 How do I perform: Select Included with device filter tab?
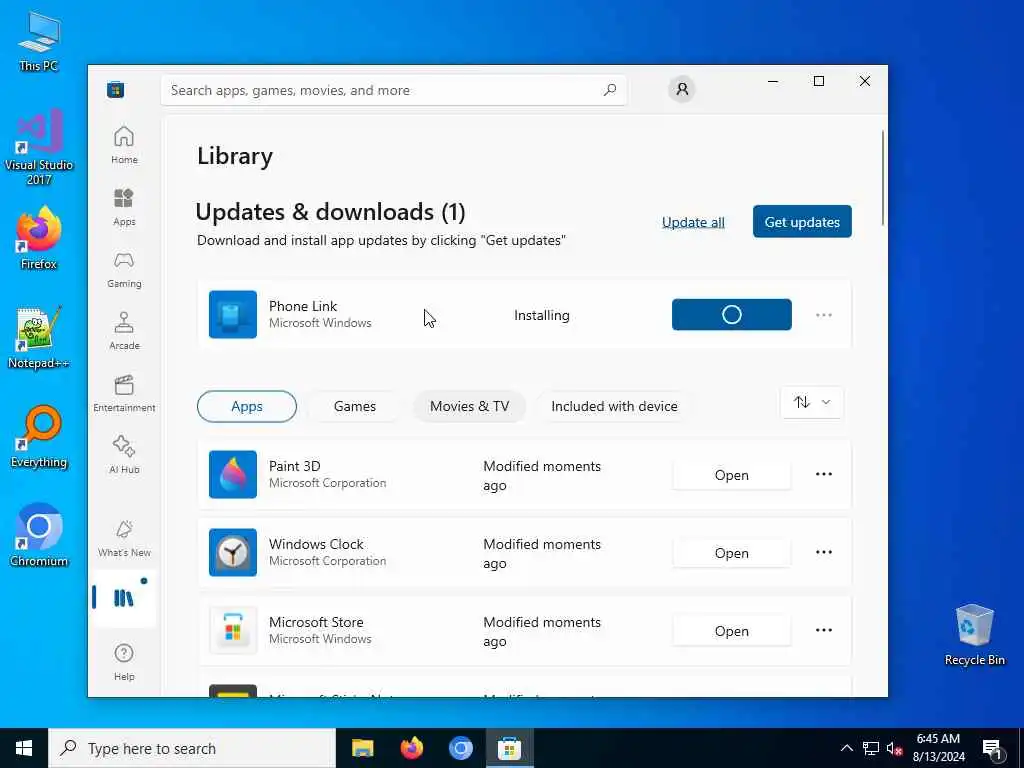click(x=615, y=406)
